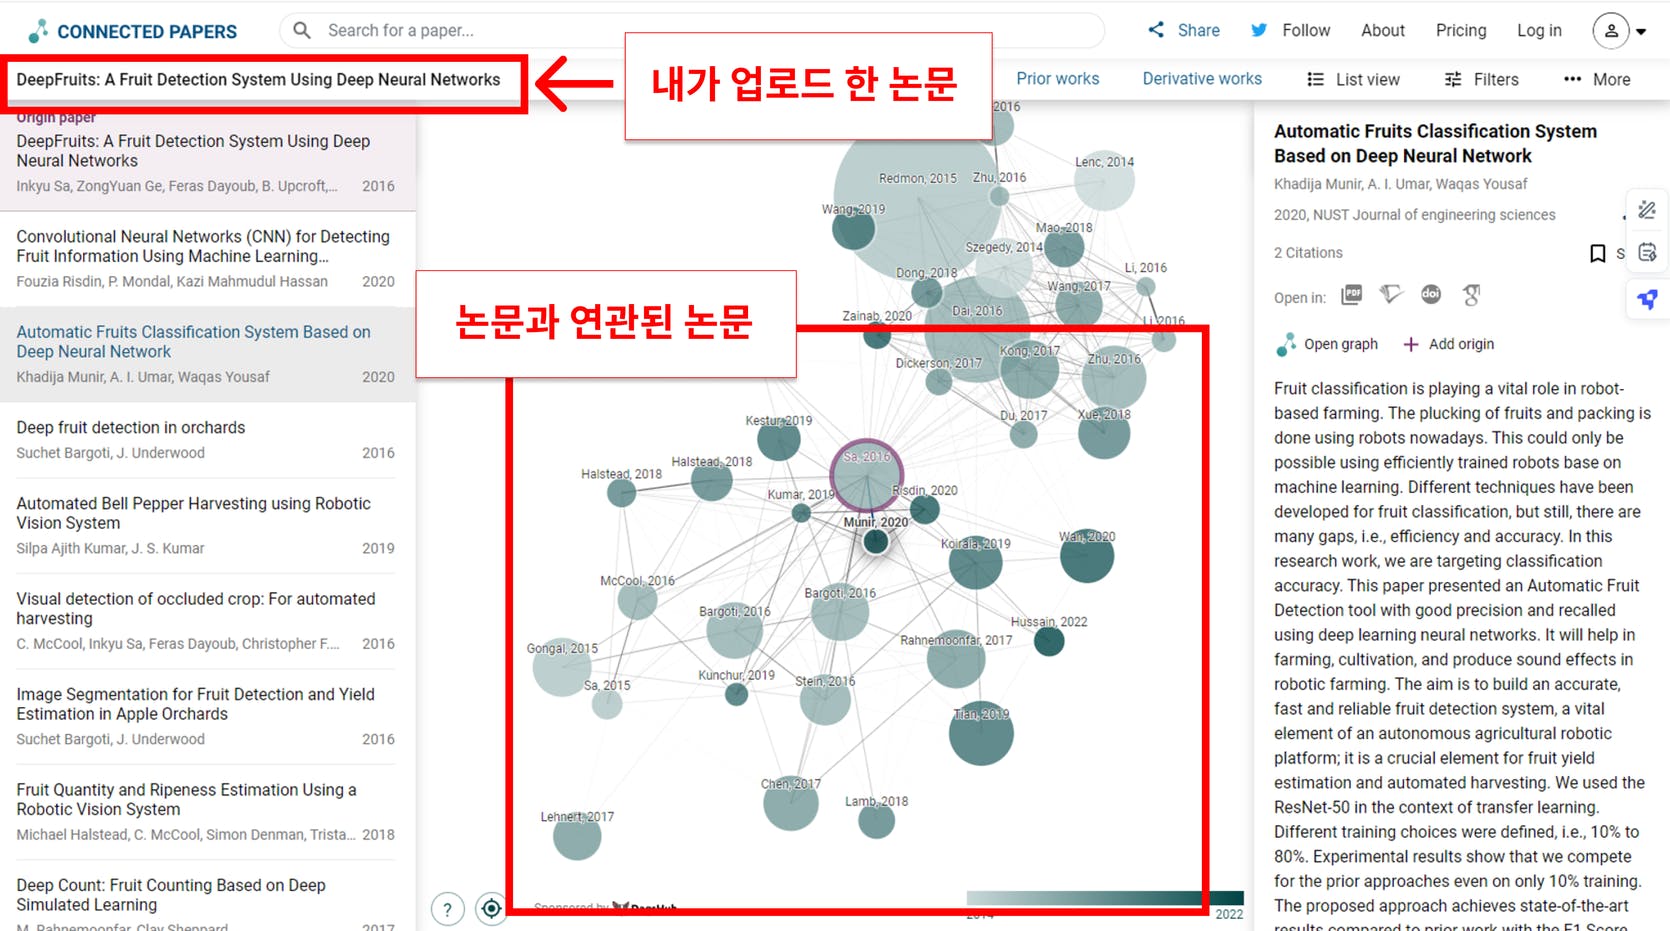Image resolution: width=1670 pixels, height=931 pixels.
Task: Click the Lenc, 2014 graph node
Action: [1104, 181]
